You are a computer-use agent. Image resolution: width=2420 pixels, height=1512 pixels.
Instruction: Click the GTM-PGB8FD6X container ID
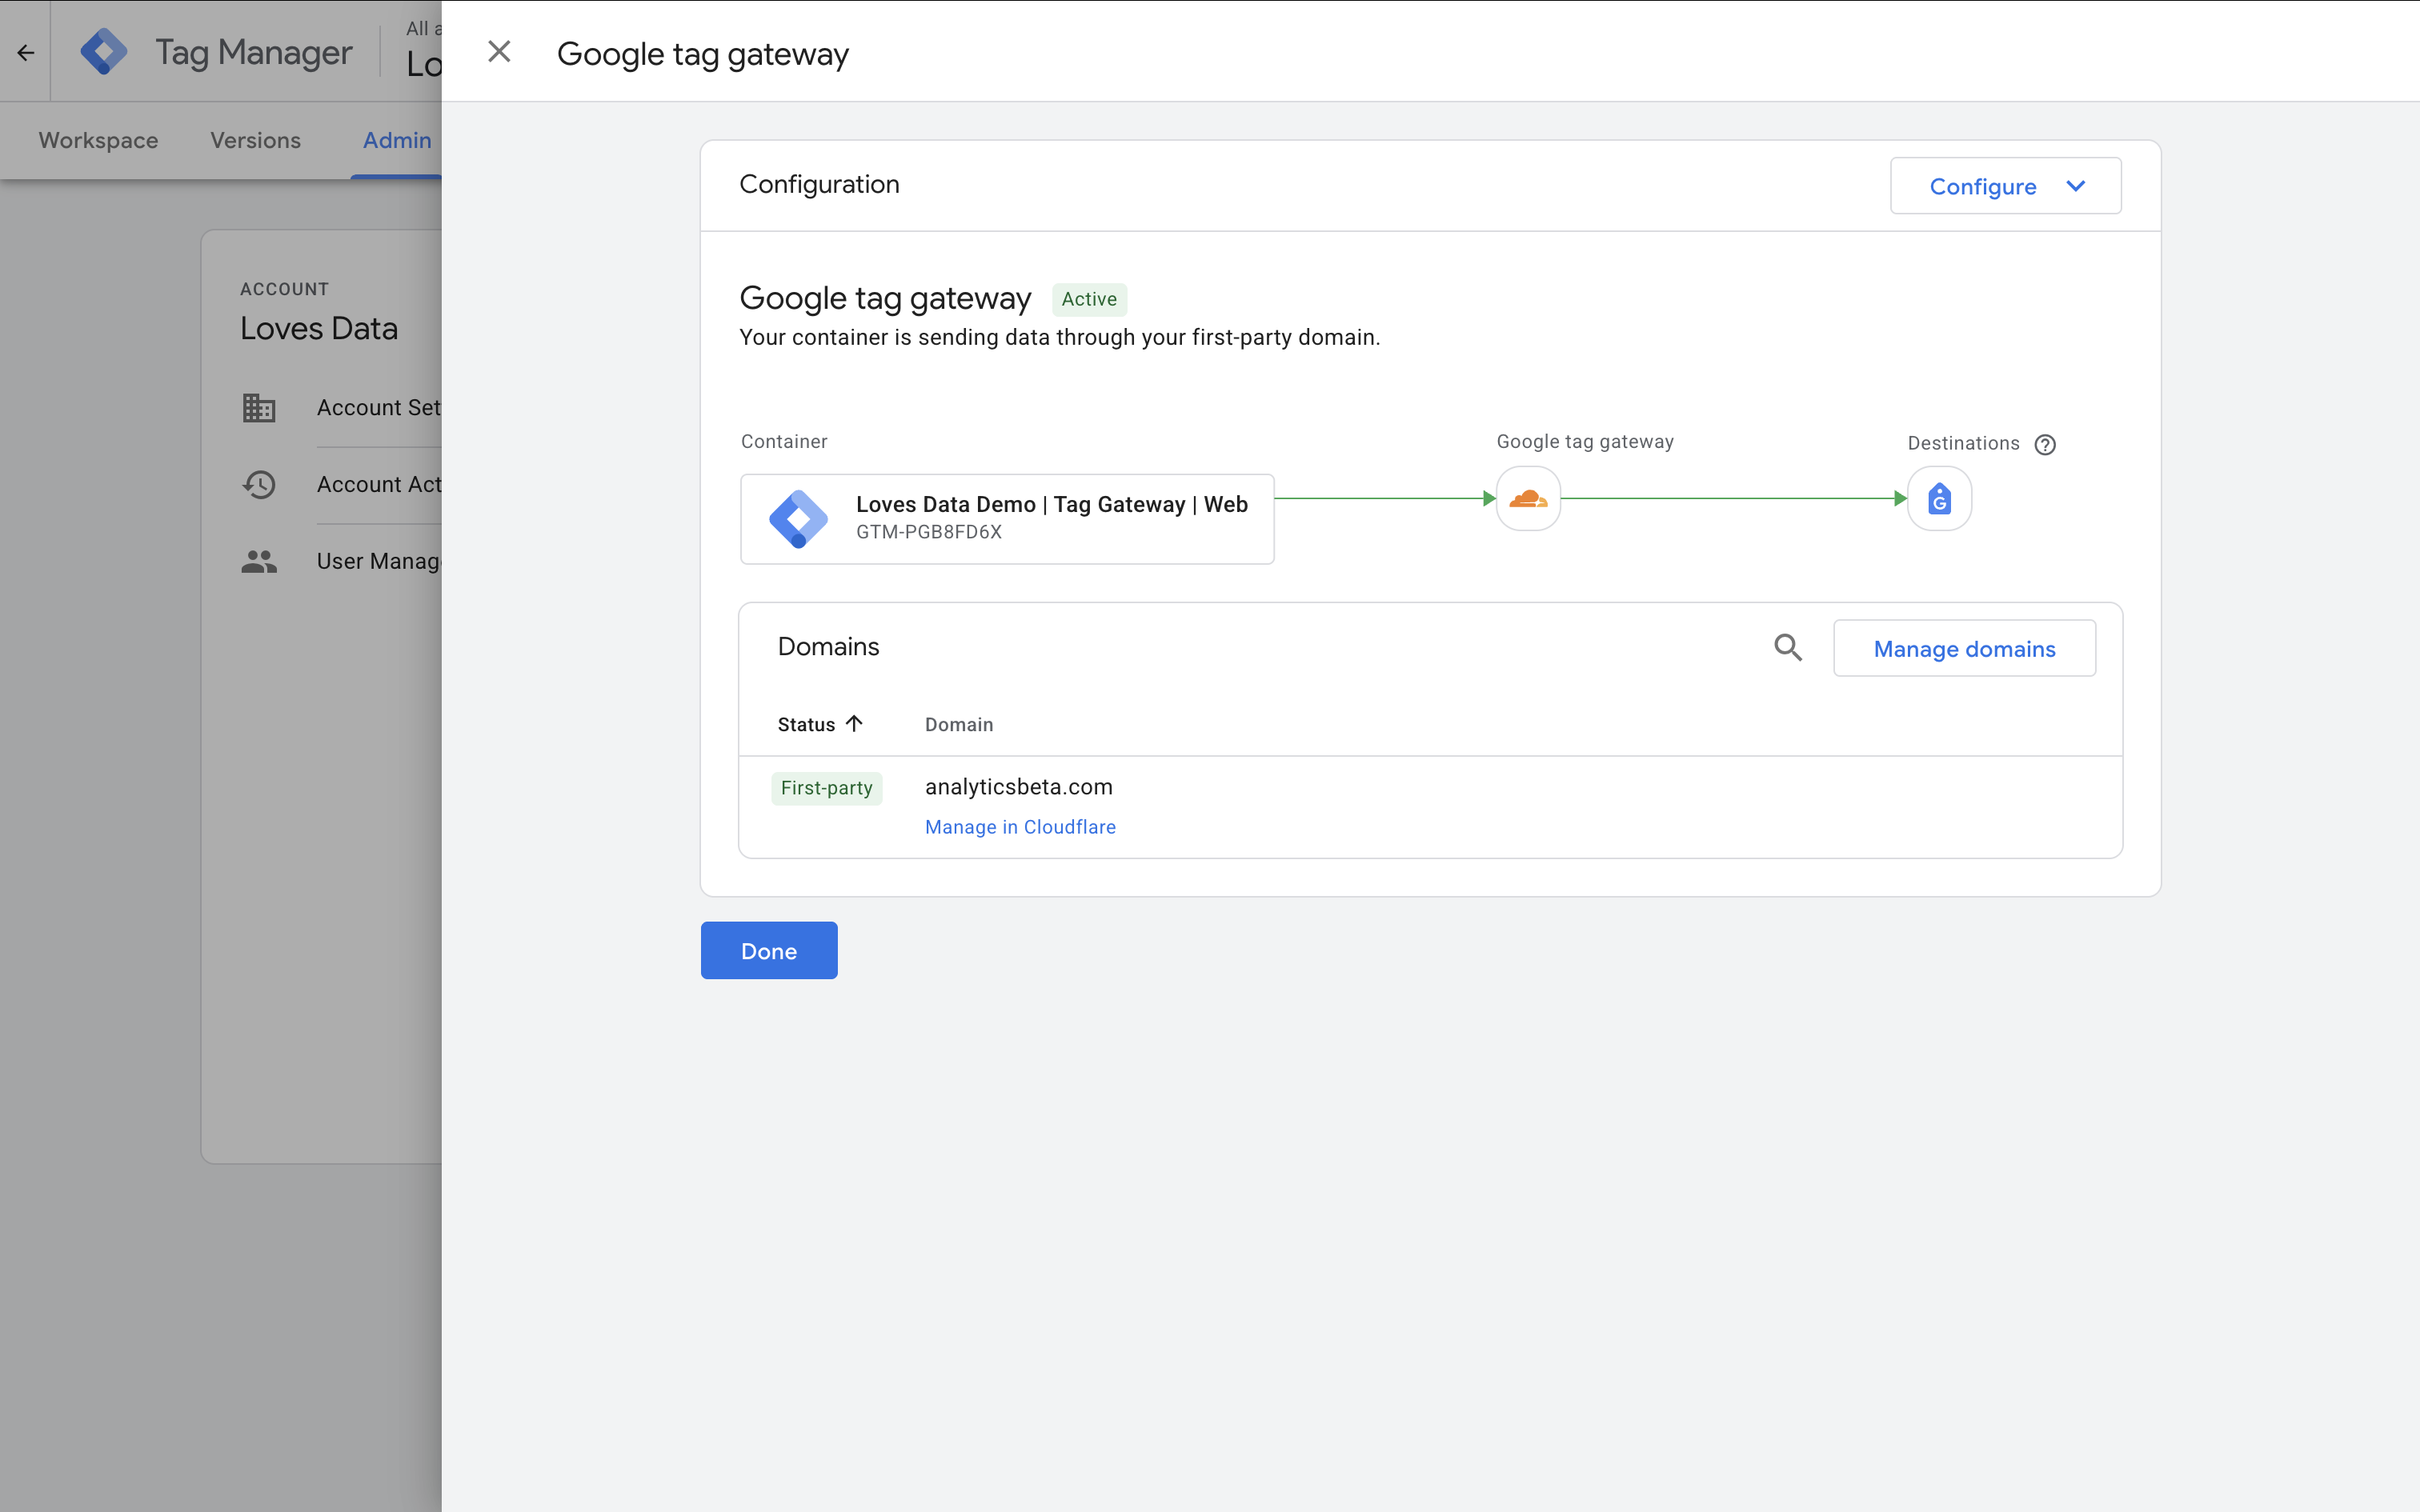pos(928,532)
